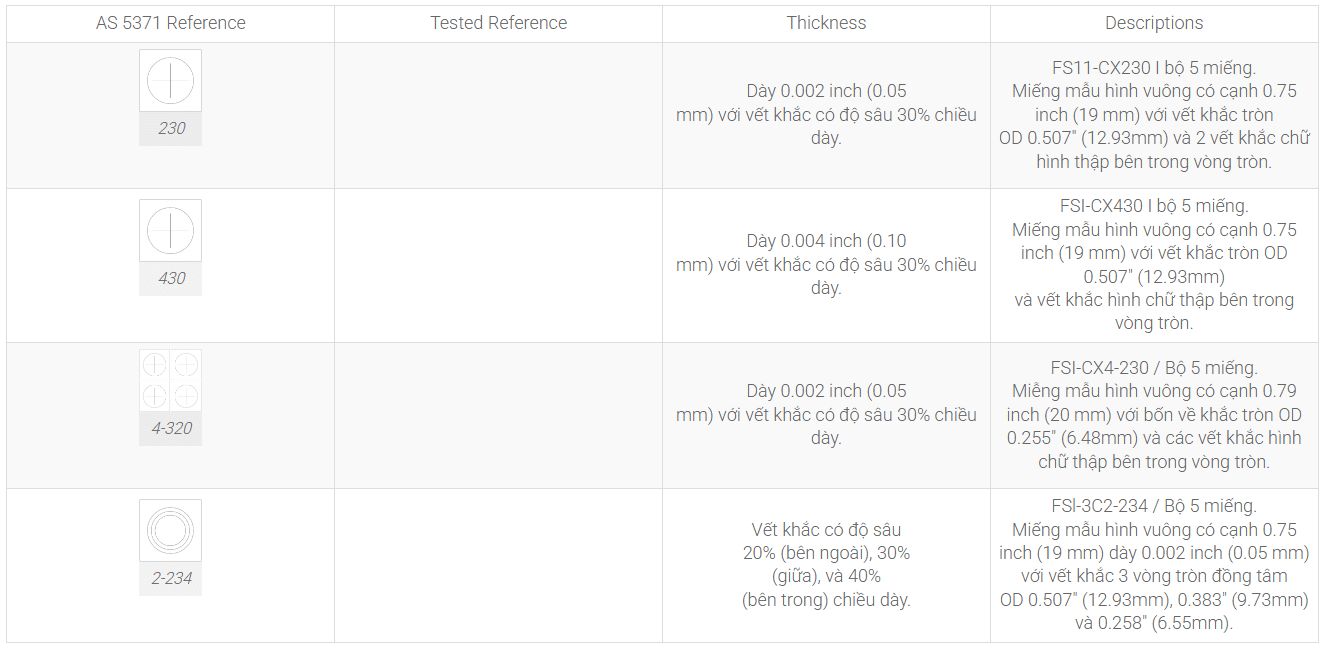Click the FSI-3C2-234 description text
This screenshot has width=1324, height=654.
[1154, 565]
